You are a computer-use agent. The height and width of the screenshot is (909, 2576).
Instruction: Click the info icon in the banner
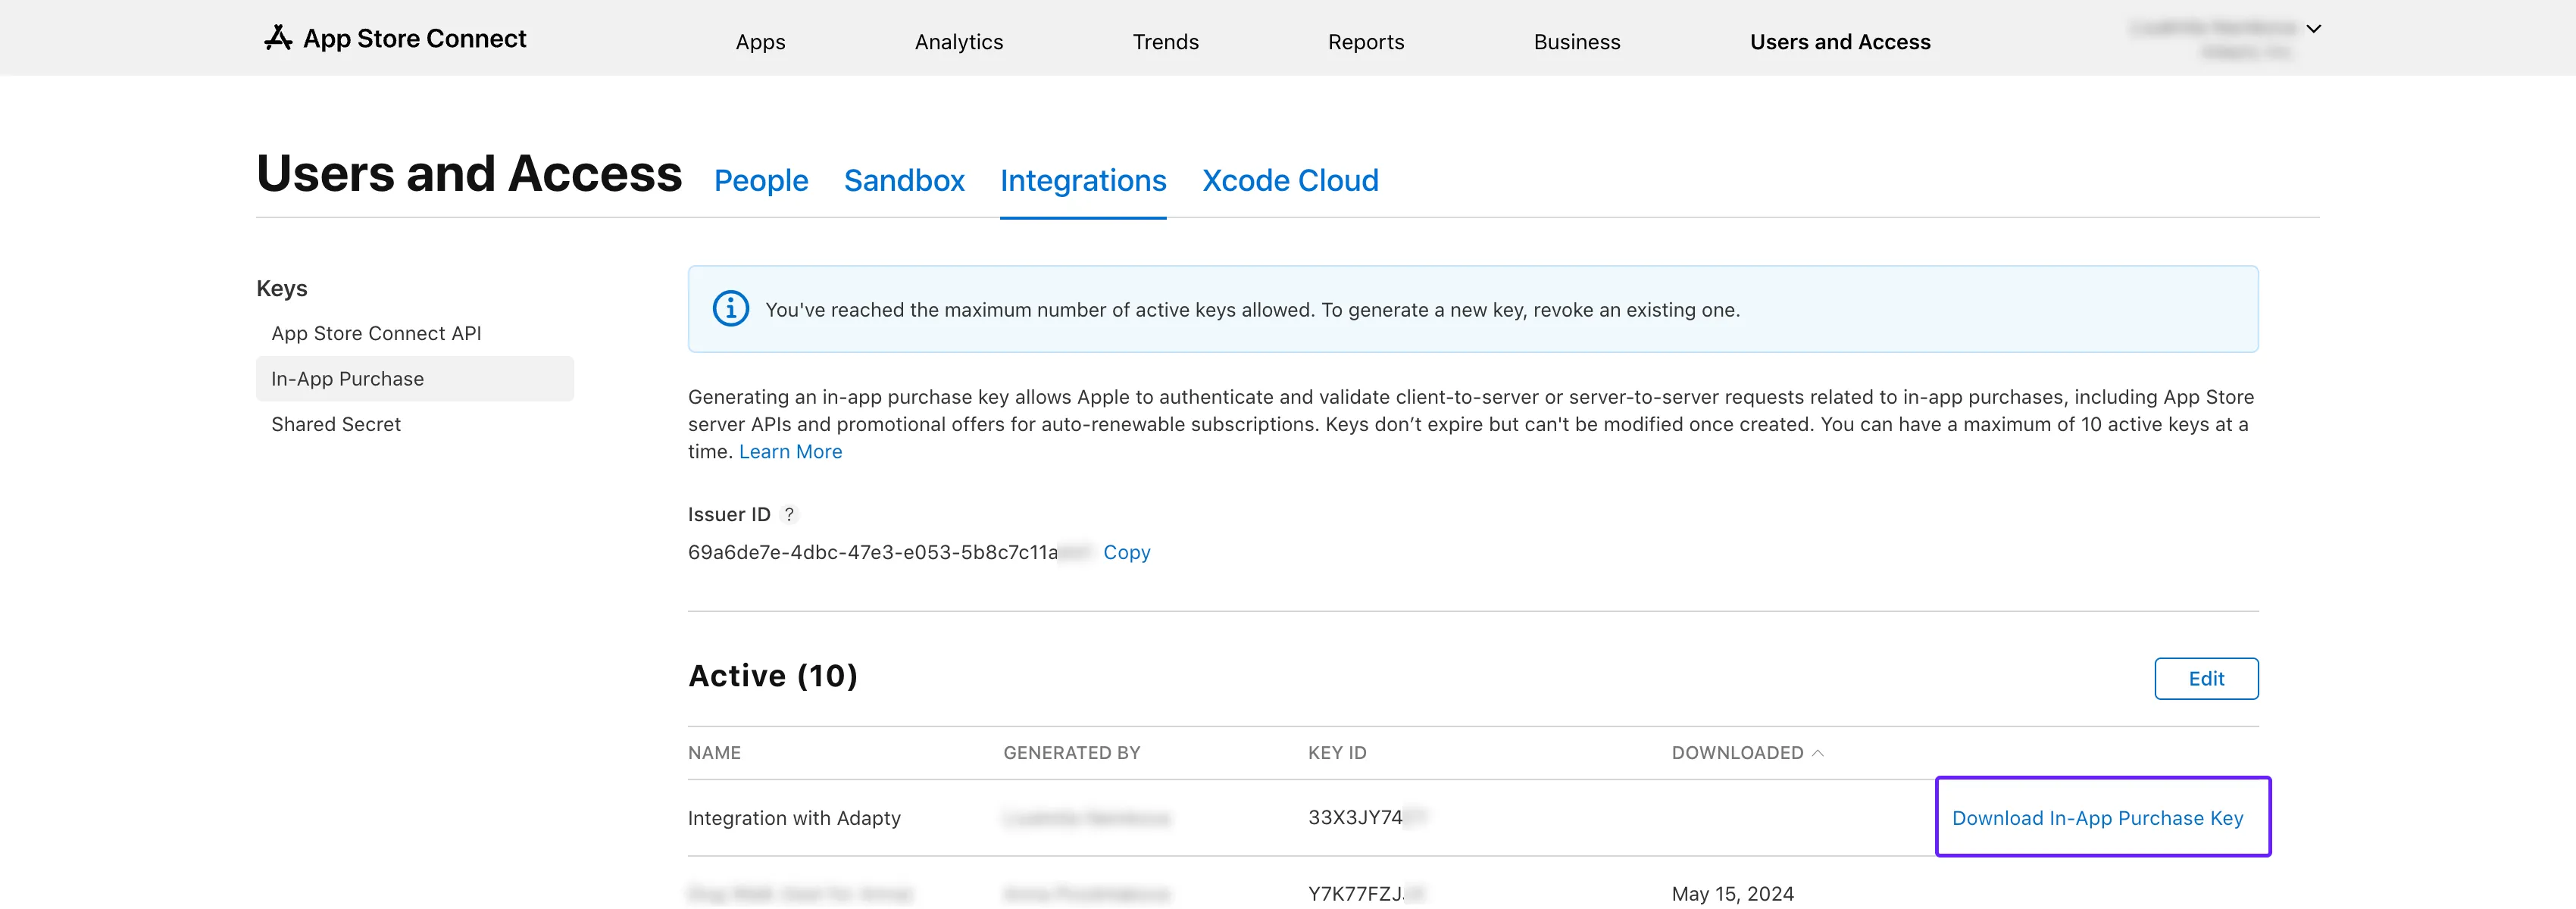(730, 309)
